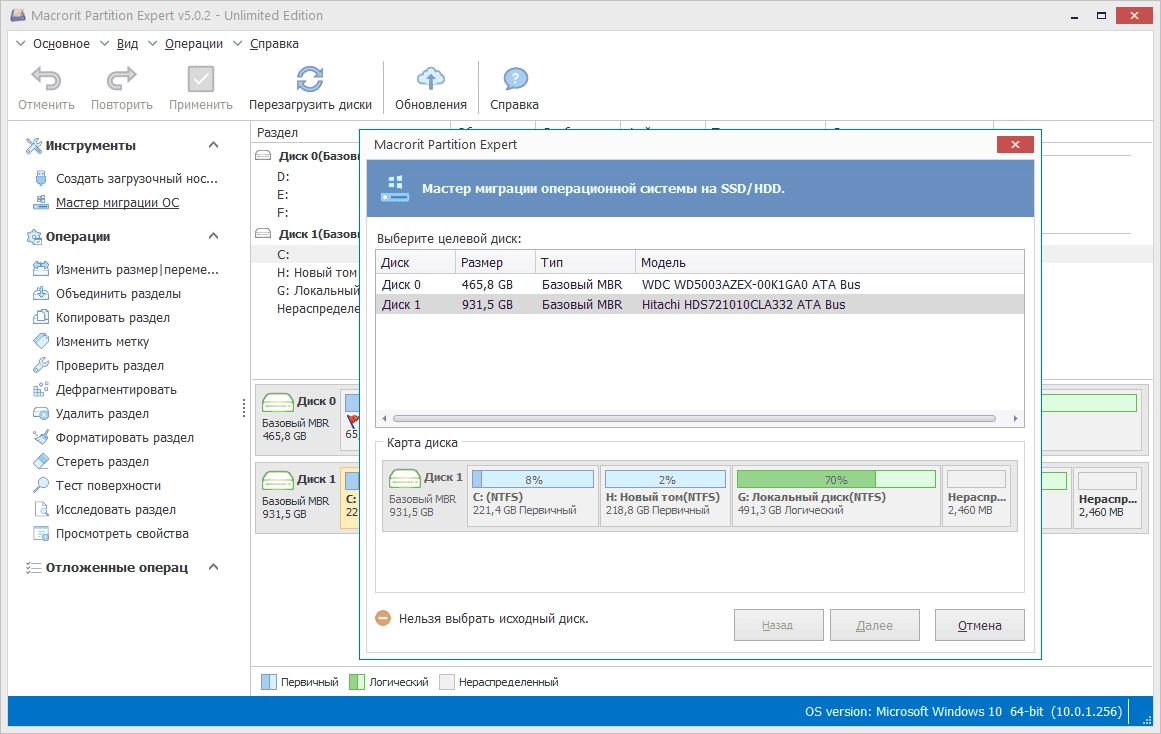
Task: Click the view properties icon
Action: click(41, 533)
